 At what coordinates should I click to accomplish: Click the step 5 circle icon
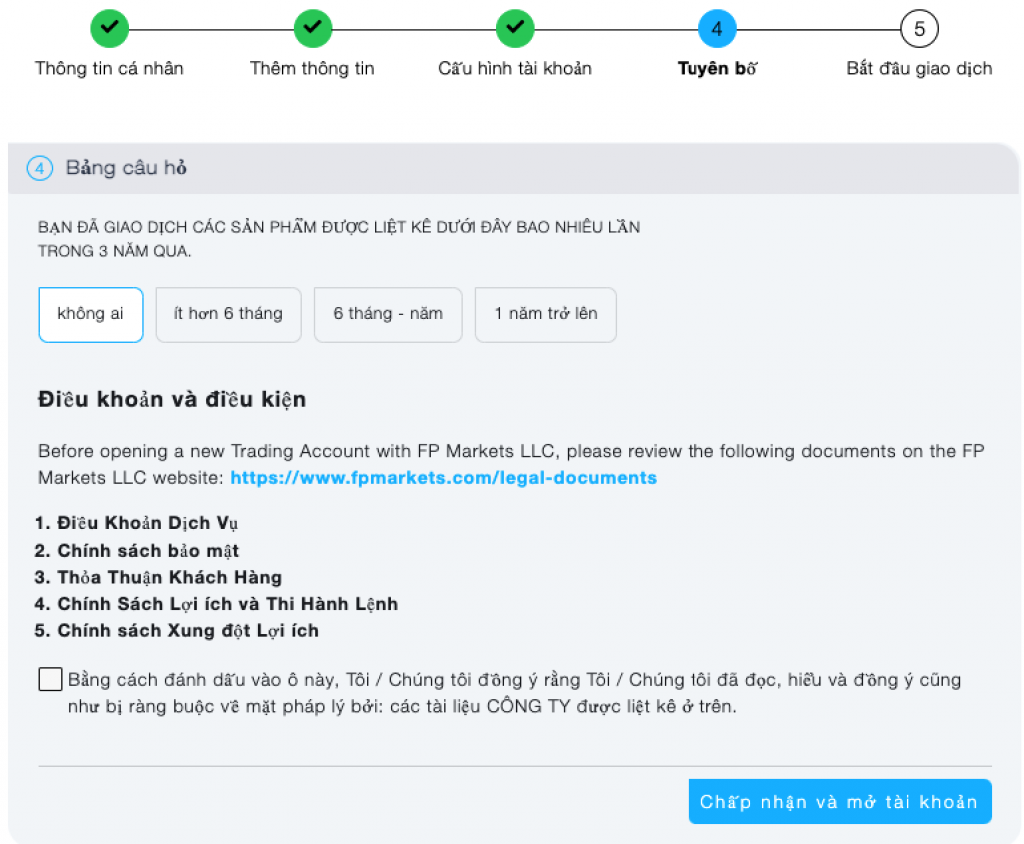click(x=919, y=28)
